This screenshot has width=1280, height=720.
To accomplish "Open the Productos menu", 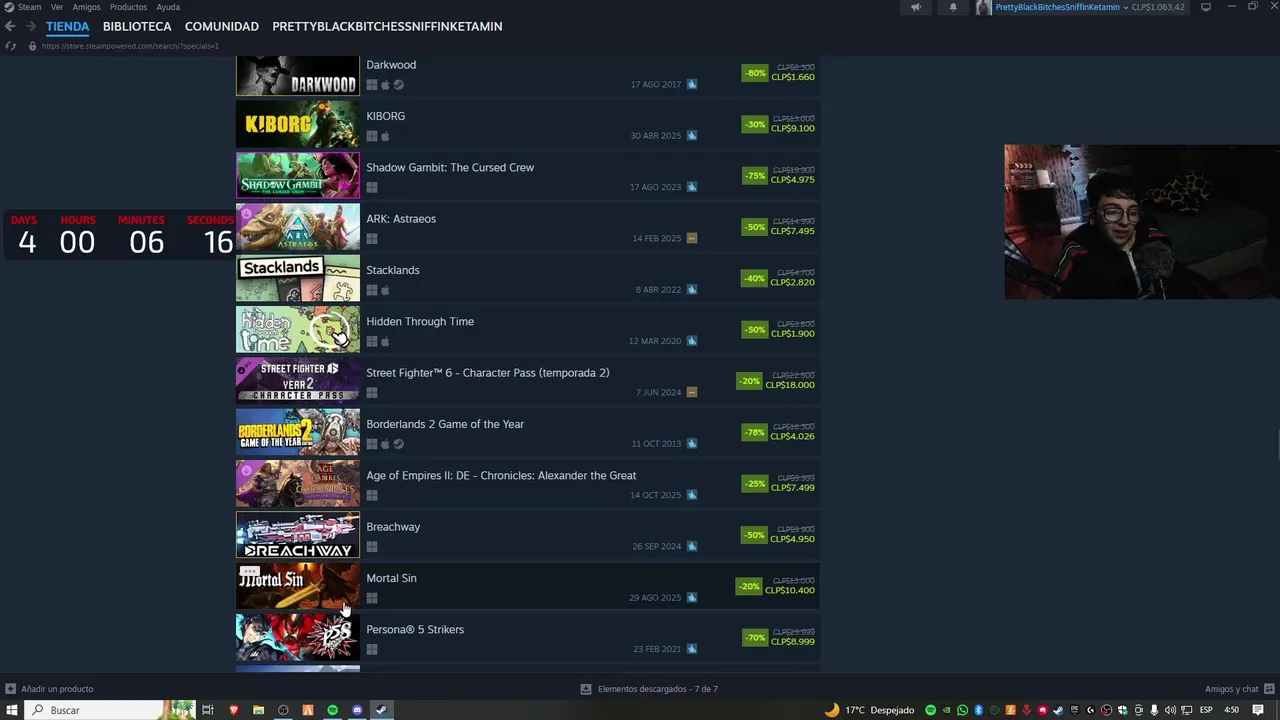I will pyautogui.click(x=128, y=7).
